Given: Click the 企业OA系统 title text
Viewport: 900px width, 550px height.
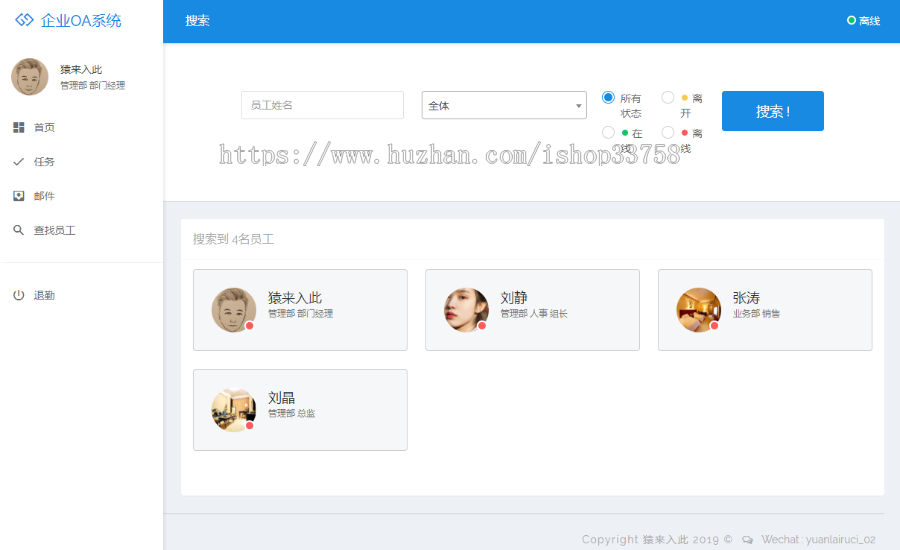Looking at the screenshot, I should (81, 21).
